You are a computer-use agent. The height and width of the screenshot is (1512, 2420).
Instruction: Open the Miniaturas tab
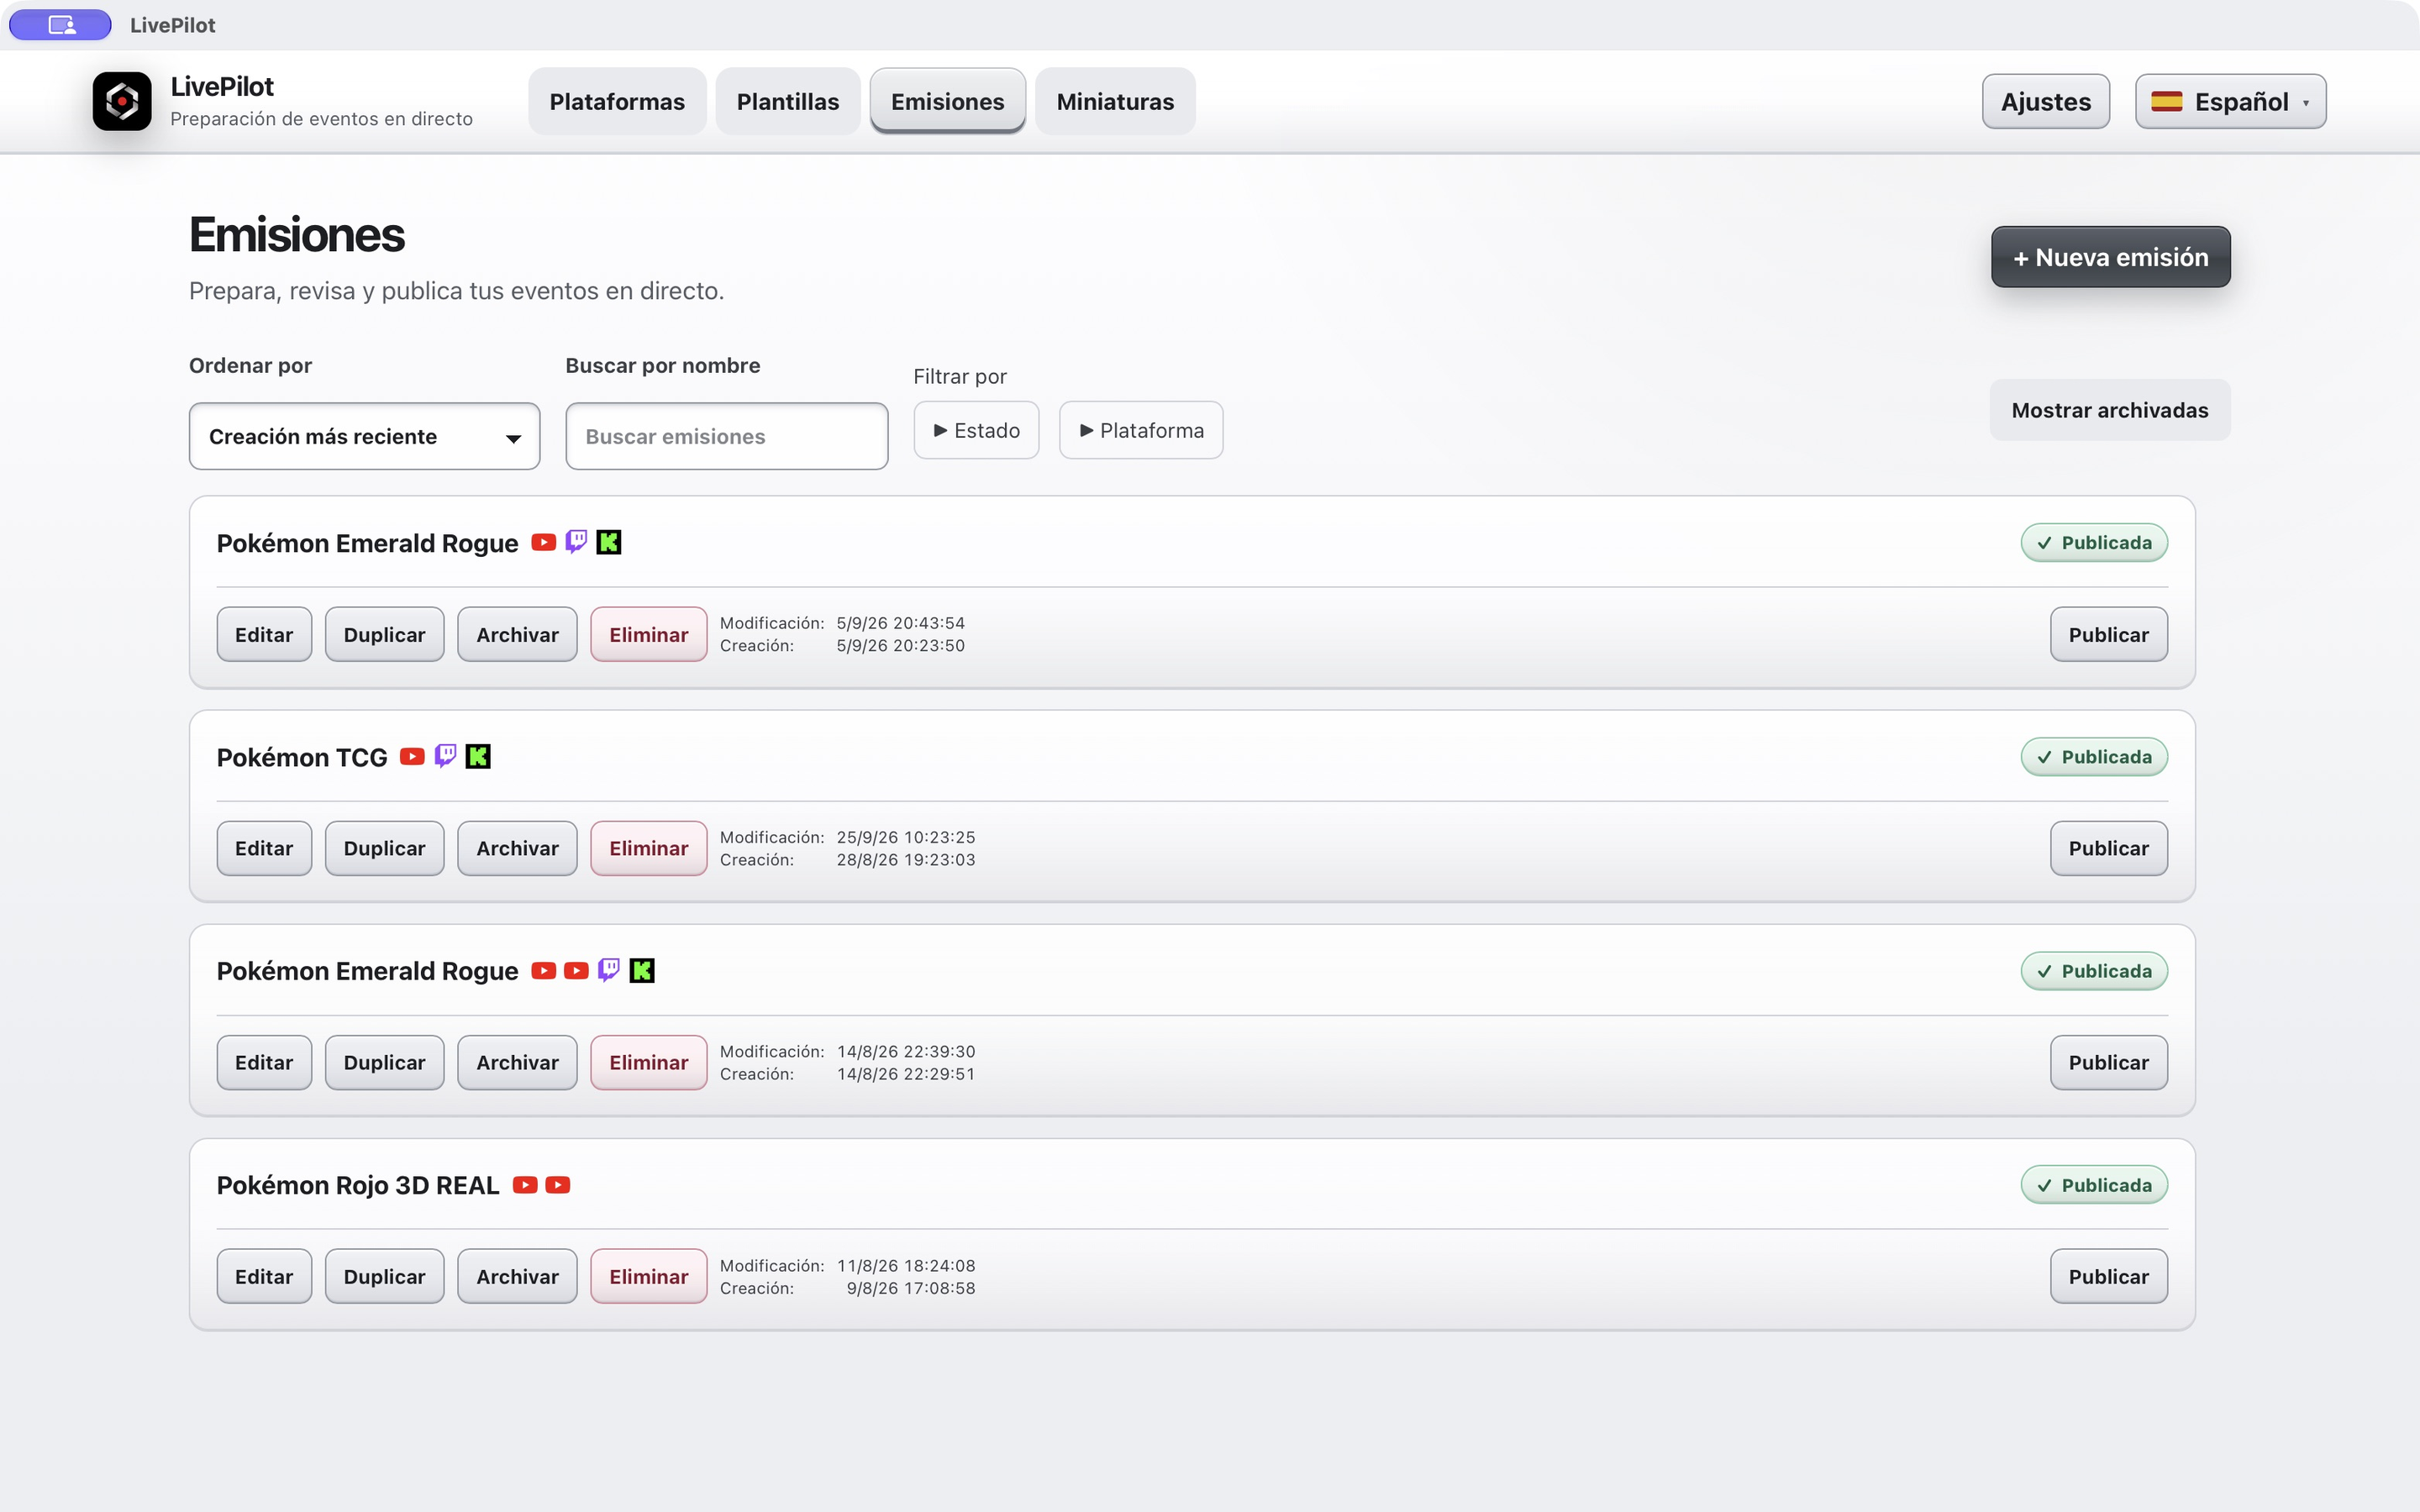coord(1115,101)
